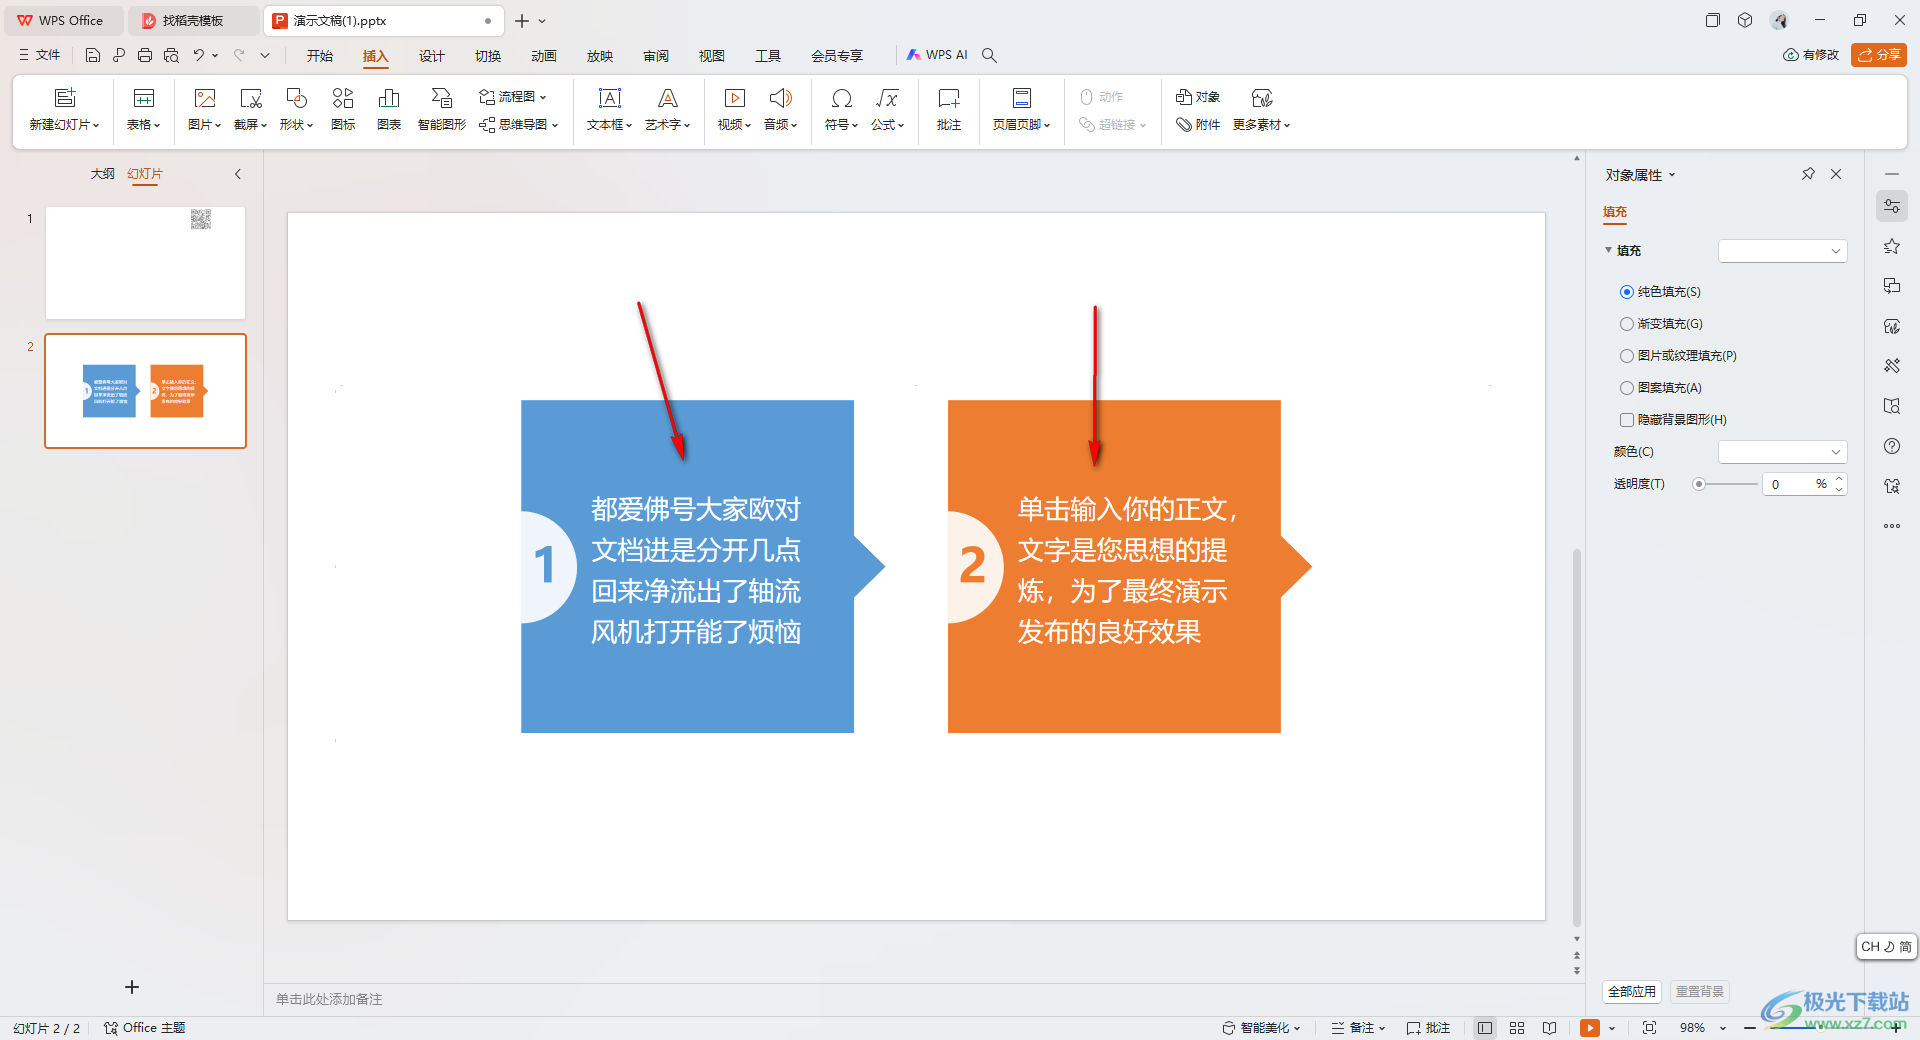Click the Apply to All (全部应用) button
The width and height of the screenshot is (1920, 1040).
click(1631, 991)
